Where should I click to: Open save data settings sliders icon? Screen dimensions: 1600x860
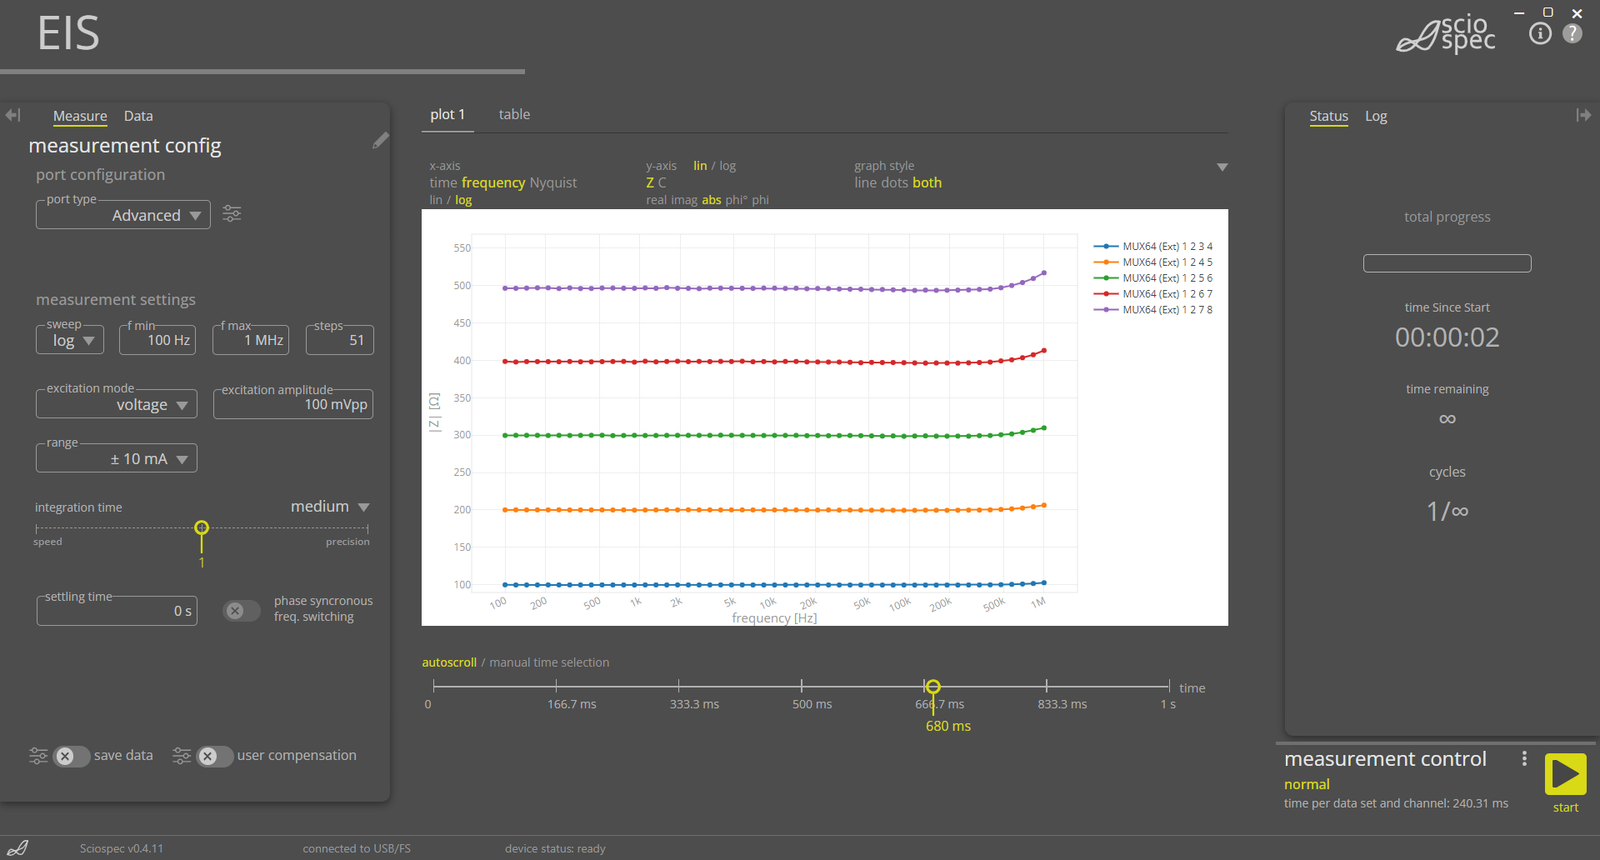coord(38,756)
